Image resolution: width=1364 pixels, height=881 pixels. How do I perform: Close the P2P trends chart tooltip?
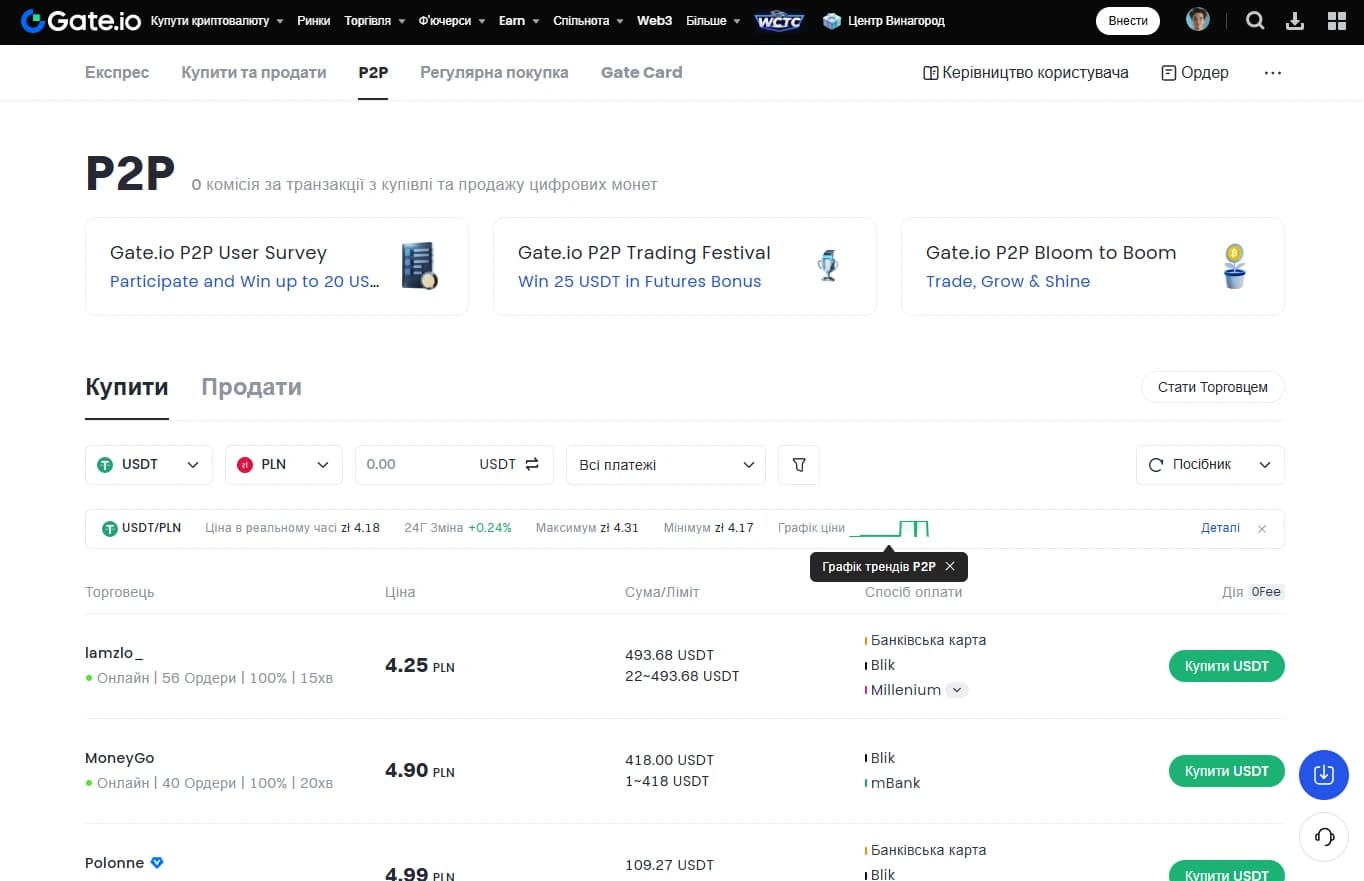[x=950, y=567]
